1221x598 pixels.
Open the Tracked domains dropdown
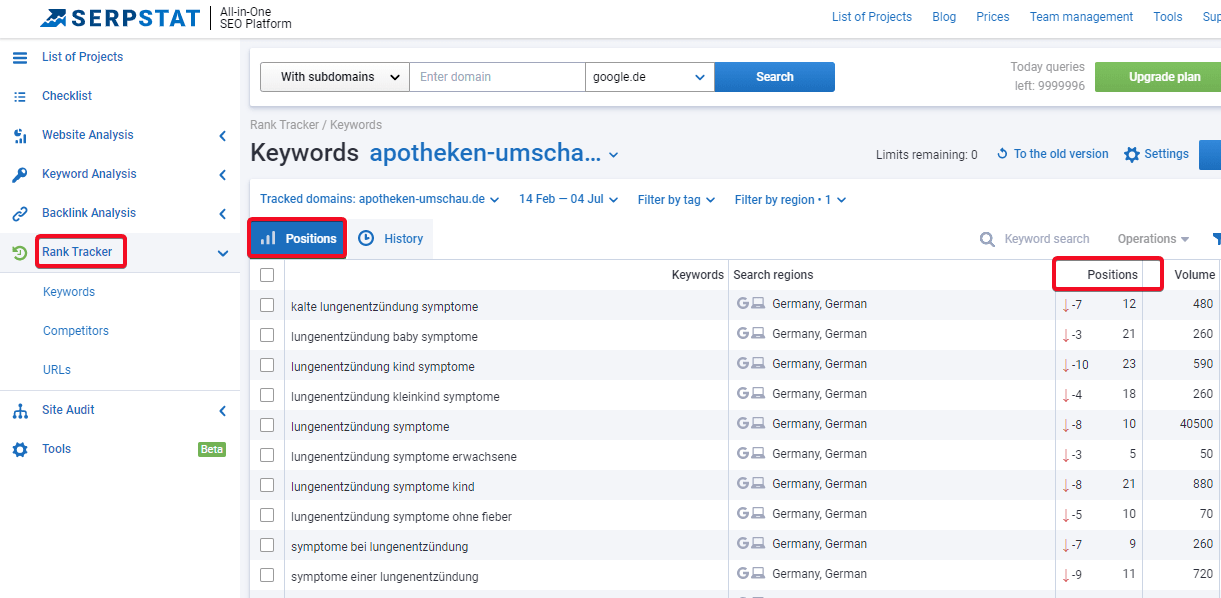(x=380, y=199)
